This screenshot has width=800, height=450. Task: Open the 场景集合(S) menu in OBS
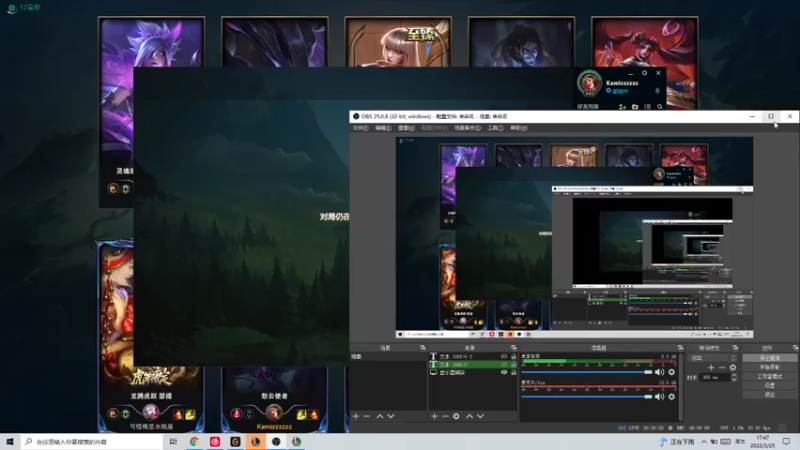click(467, 128)
